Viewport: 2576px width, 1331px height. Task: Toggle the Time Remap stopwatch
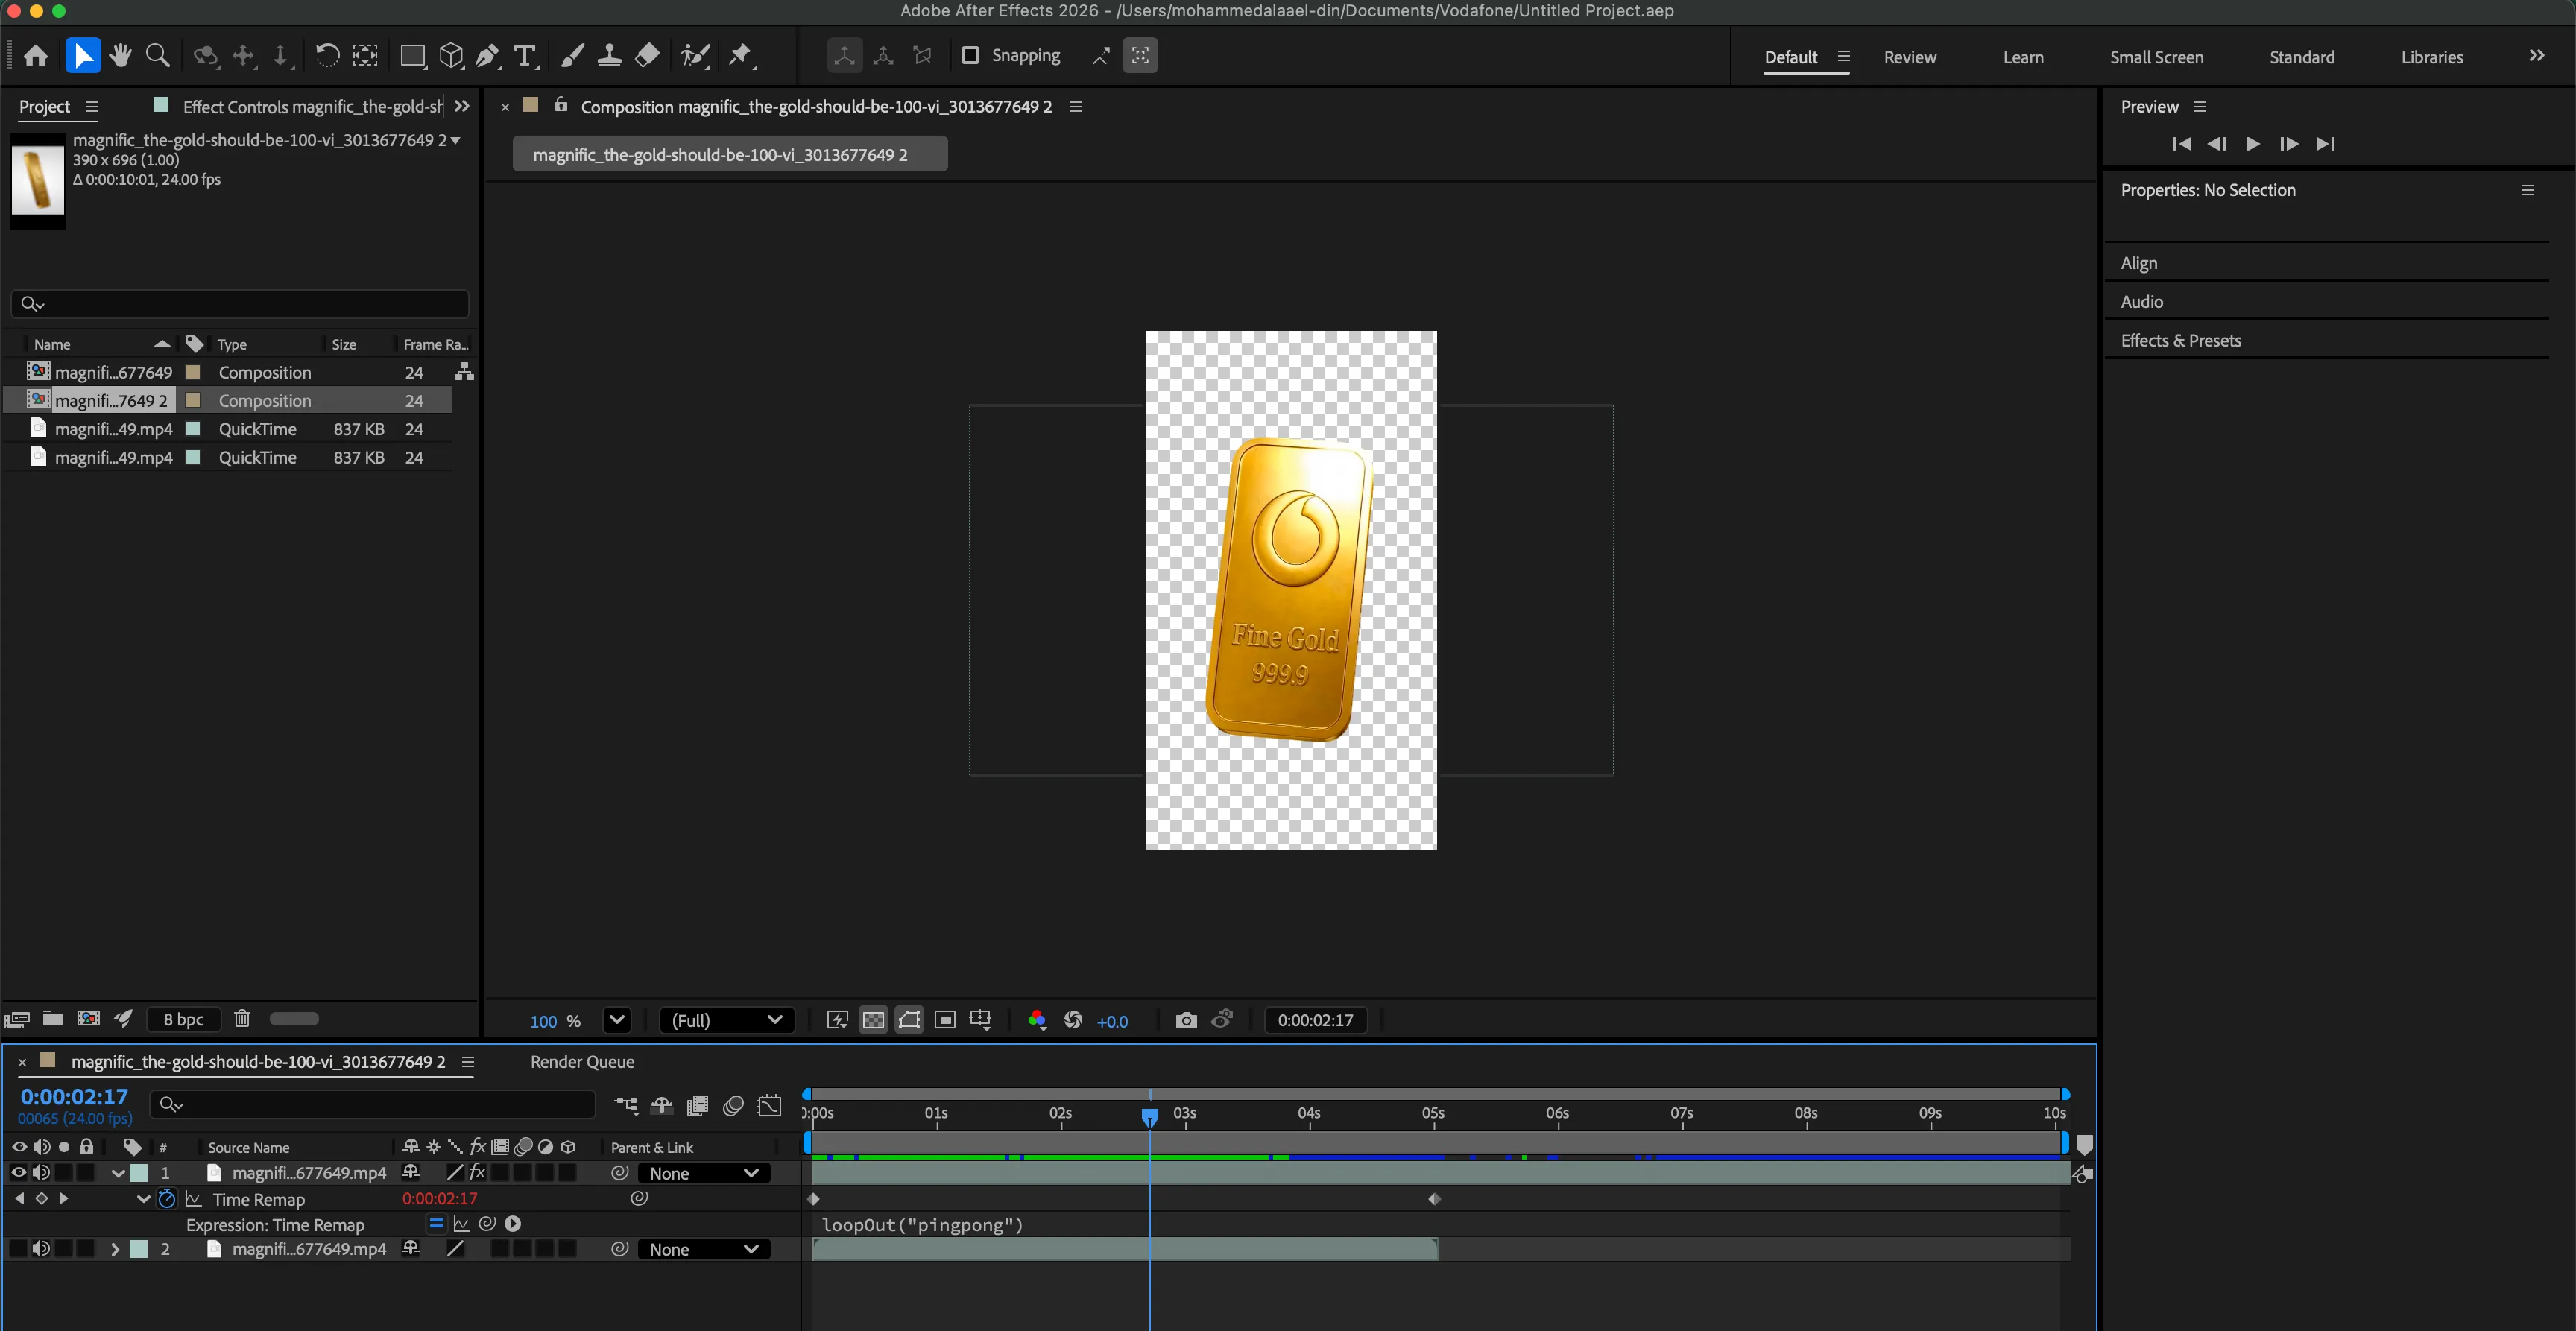pos(167,1199)
